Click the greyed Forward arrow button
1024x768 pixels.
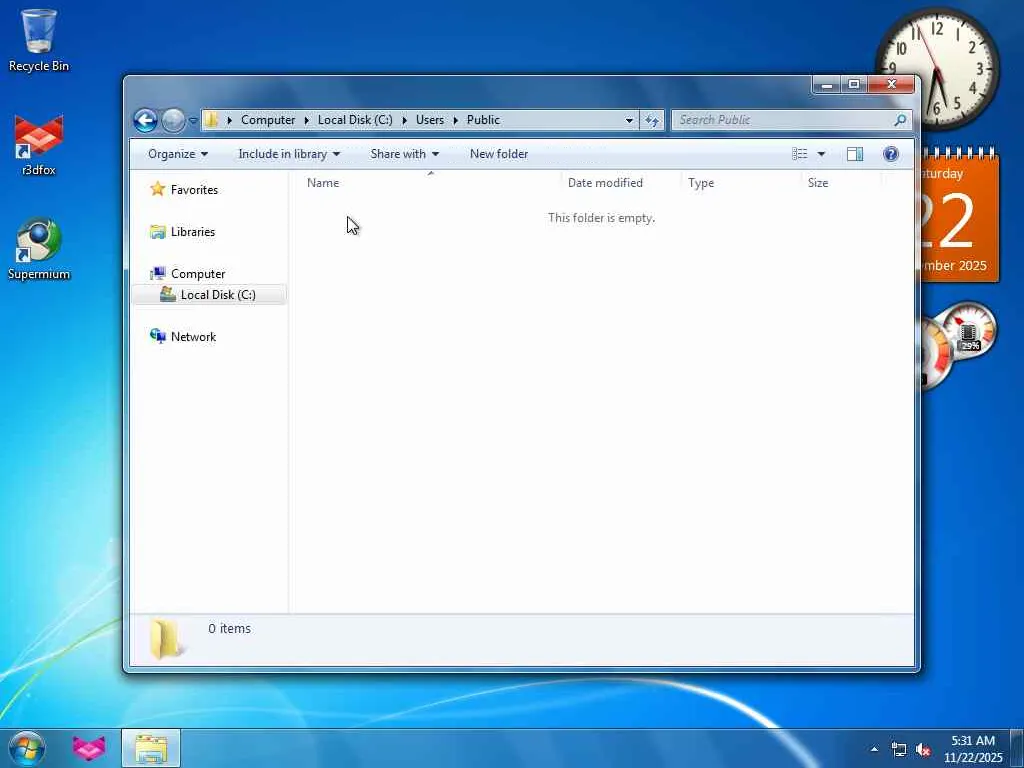173,120
